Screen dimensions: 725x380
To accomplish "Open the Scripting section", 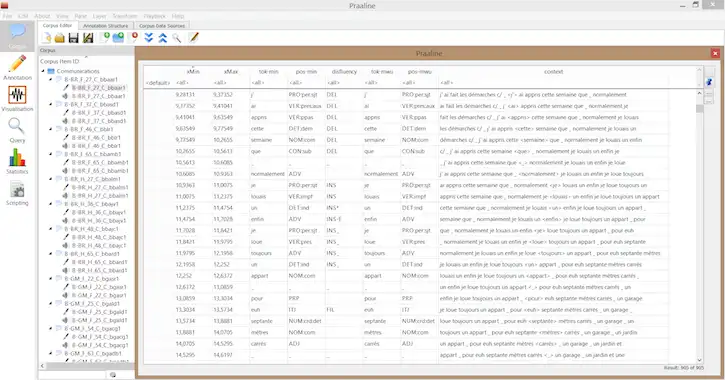I will click(x=17, y=193).
